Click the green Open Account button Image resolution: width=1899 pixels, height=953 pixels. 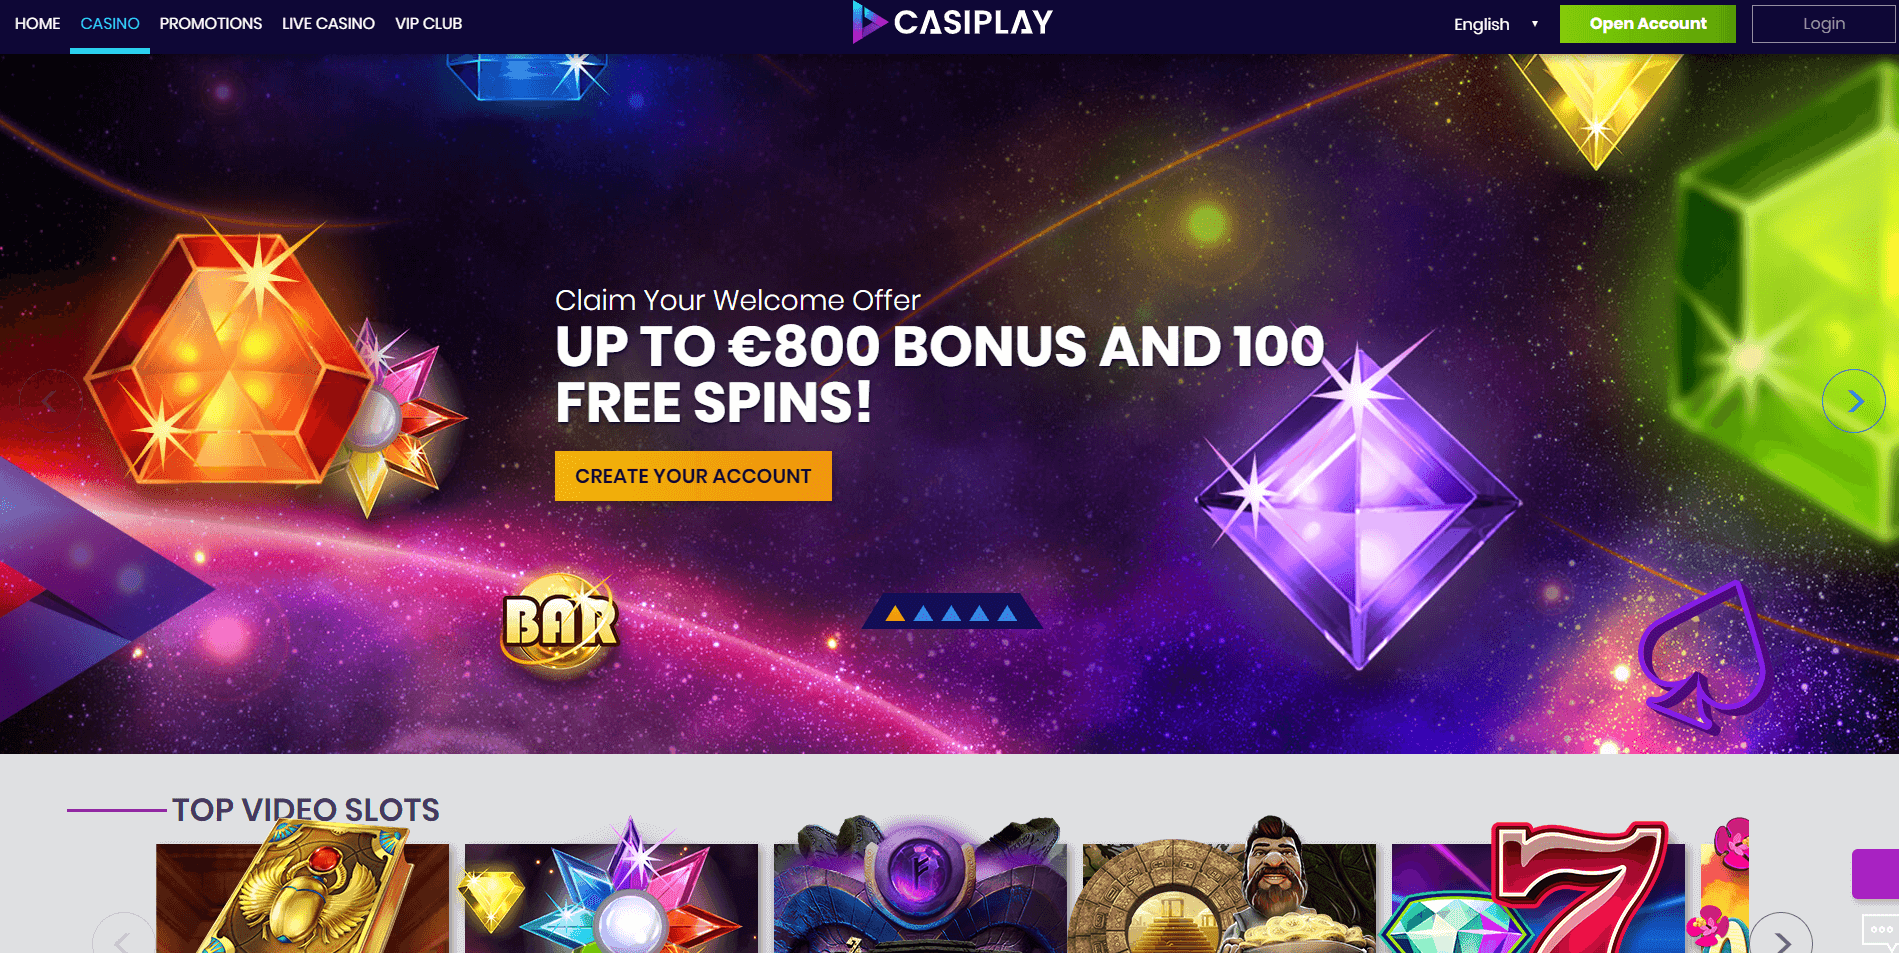tap(1648, 24)
